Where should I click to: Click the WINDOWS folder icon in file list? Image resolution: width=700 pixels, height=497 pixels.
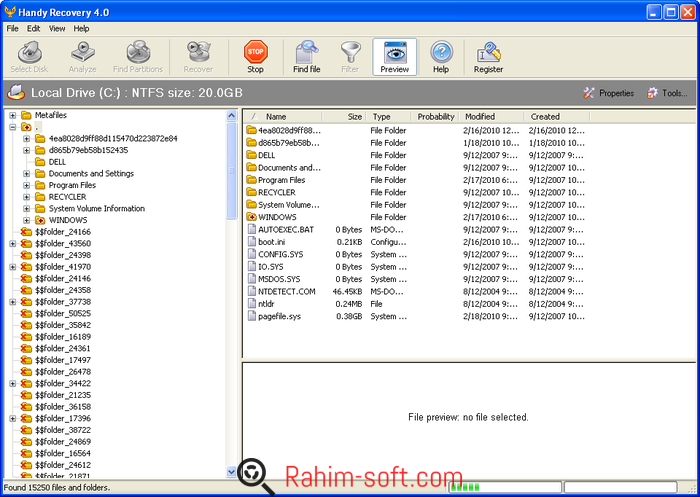pyautogui.click(x=251, y=217)
